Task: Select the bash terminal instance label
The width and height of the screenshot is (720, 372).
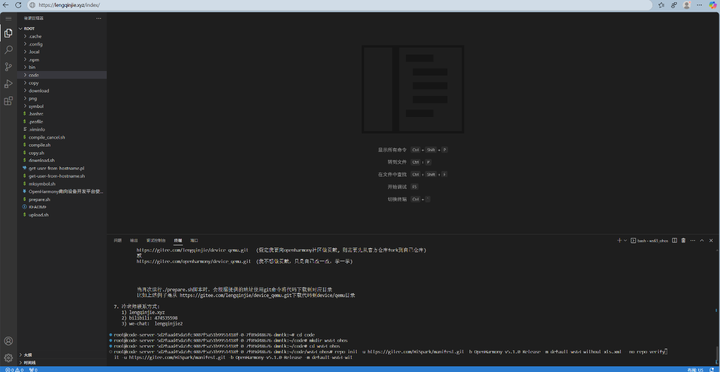Action: coord(650,240)
